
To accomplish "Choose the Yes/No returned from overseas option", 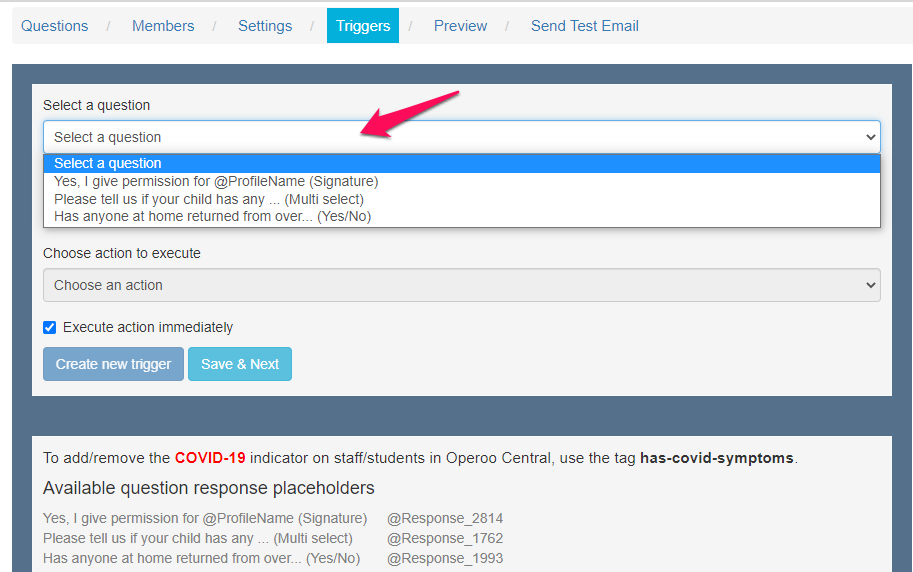I will pyautogui.click(x=212, y=216).
